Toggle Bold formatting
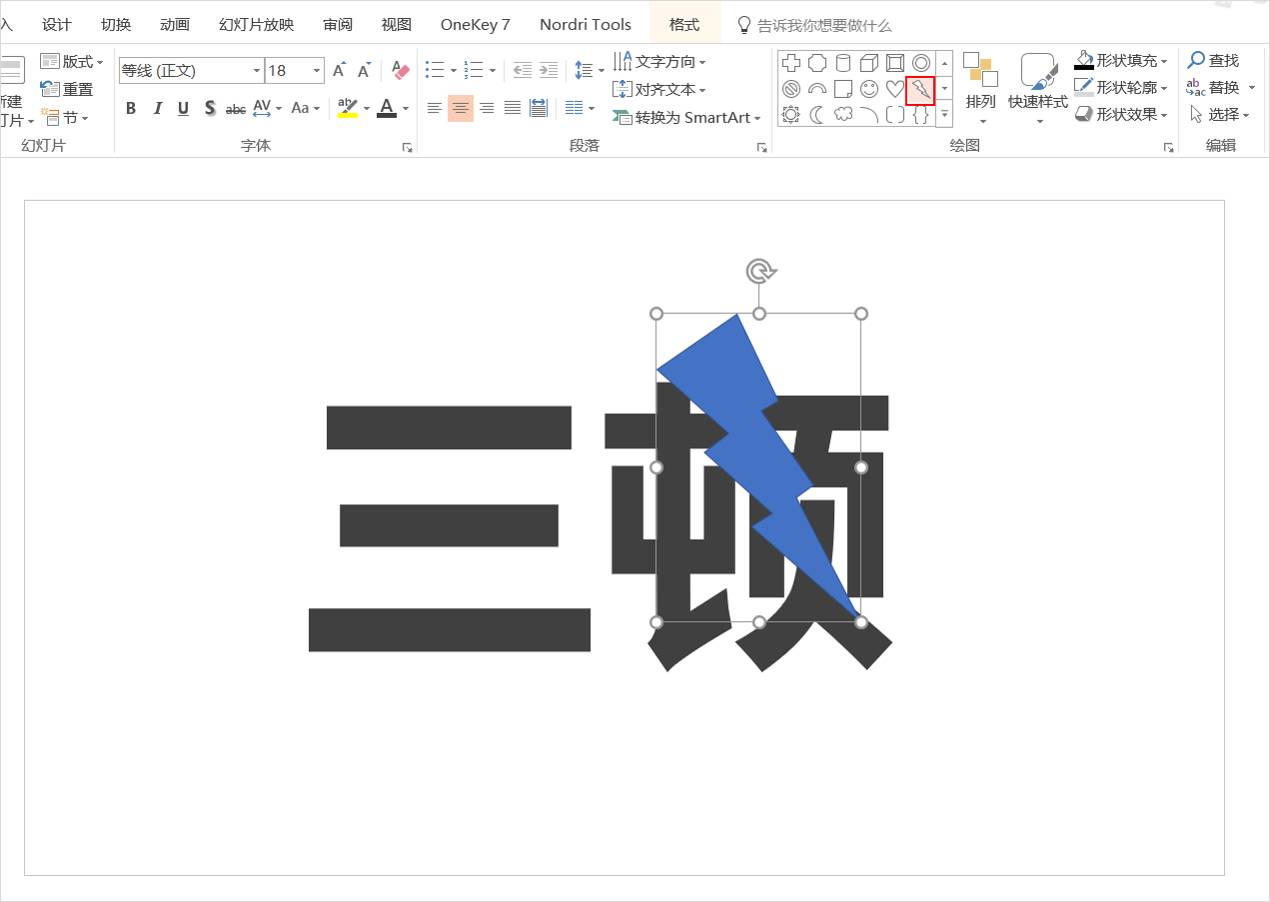 (131, 108)
